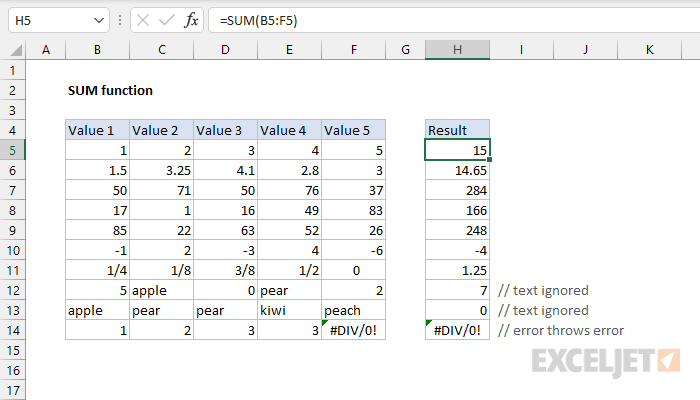Select result cell showing 1.25
700x400 pixels.
click(x=457, y=271)
